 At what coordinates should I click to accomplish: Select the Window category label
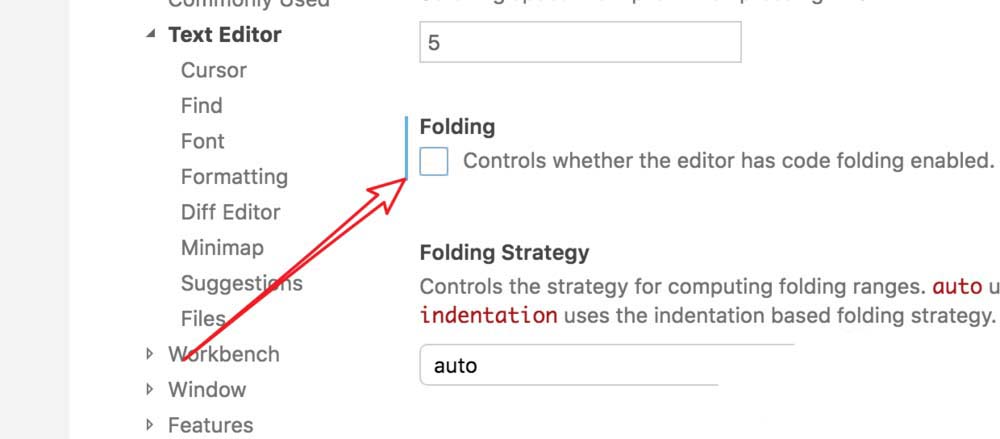point(206,389)
